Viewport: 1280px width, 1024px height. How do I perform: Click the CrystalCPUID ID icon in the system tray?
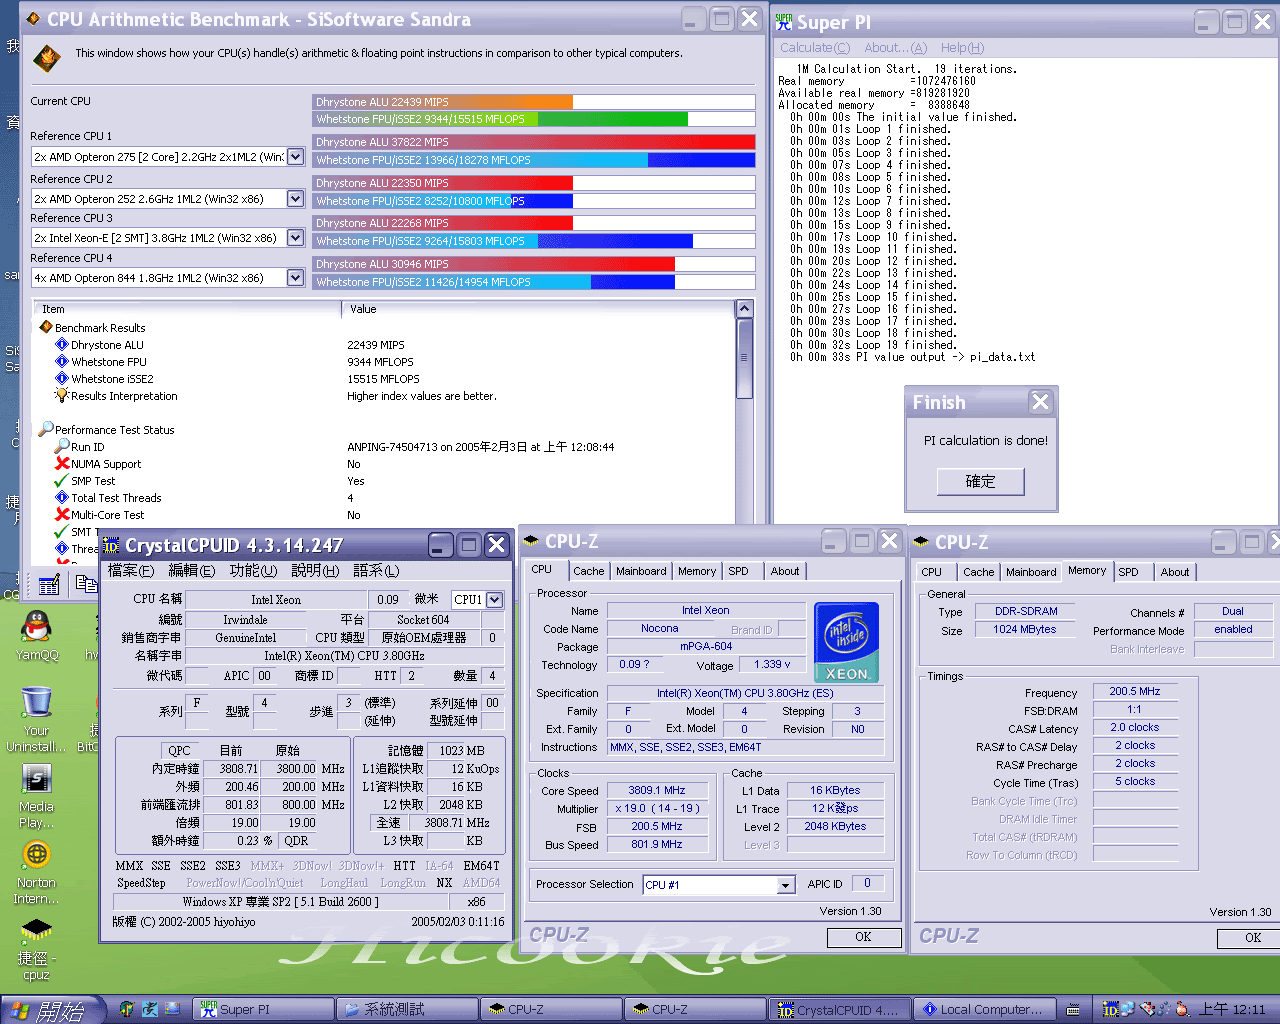click(x=1110, y=1009)
